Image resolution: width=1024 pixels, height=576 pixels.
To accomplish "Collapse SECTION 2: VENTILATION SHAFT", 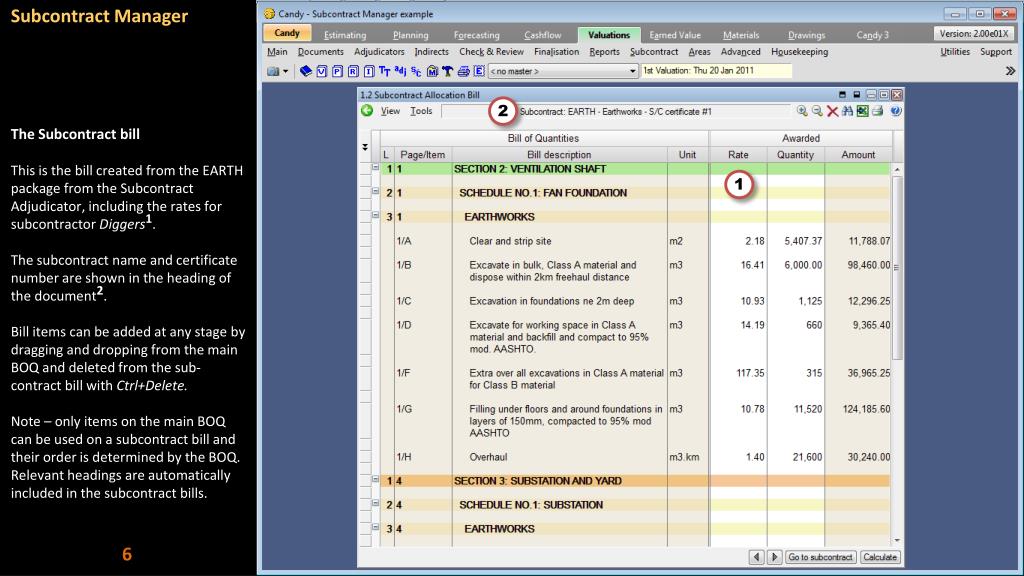I will (376, 167).
